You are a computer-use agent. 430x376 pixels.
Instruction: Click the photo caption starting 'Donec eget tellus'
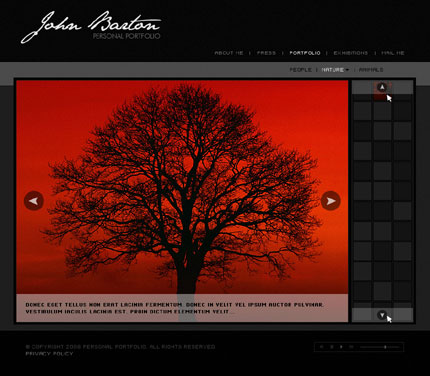pyautogui.click(x=175, y=308)
